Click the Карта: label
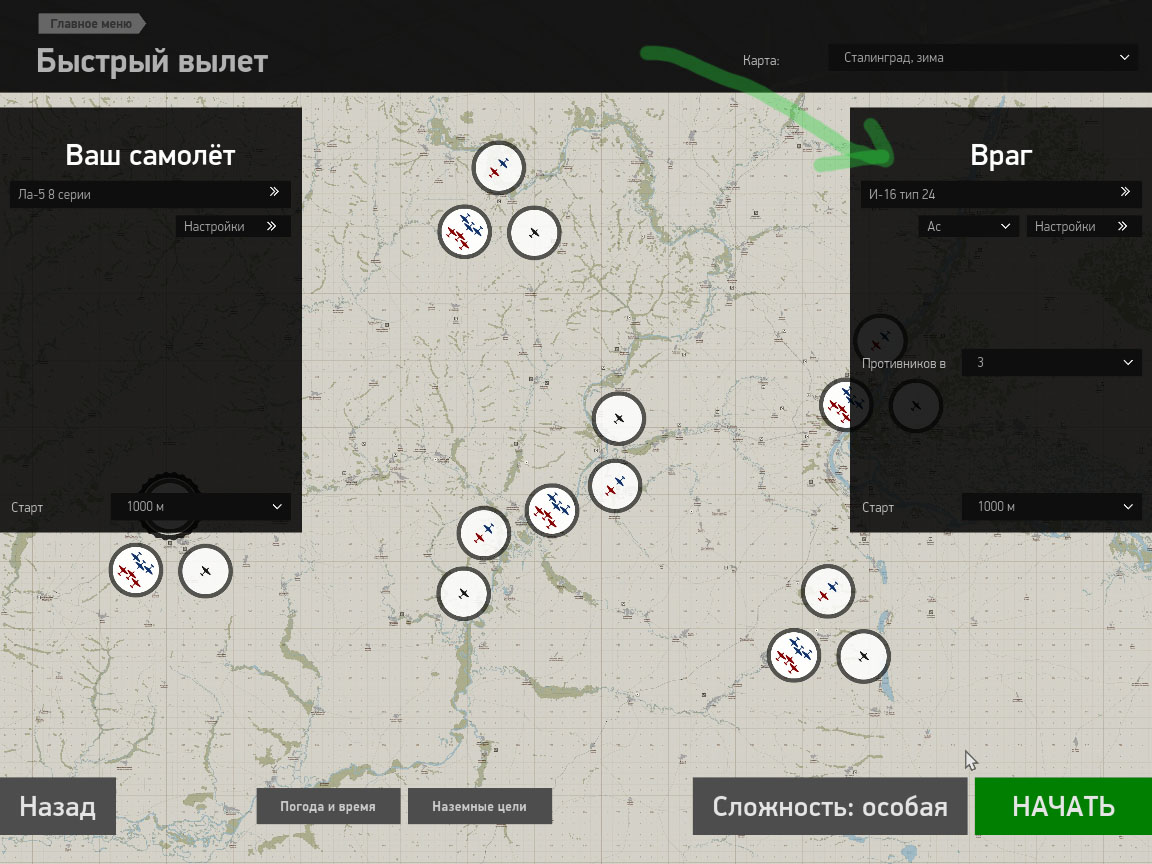 pos(761,60)
